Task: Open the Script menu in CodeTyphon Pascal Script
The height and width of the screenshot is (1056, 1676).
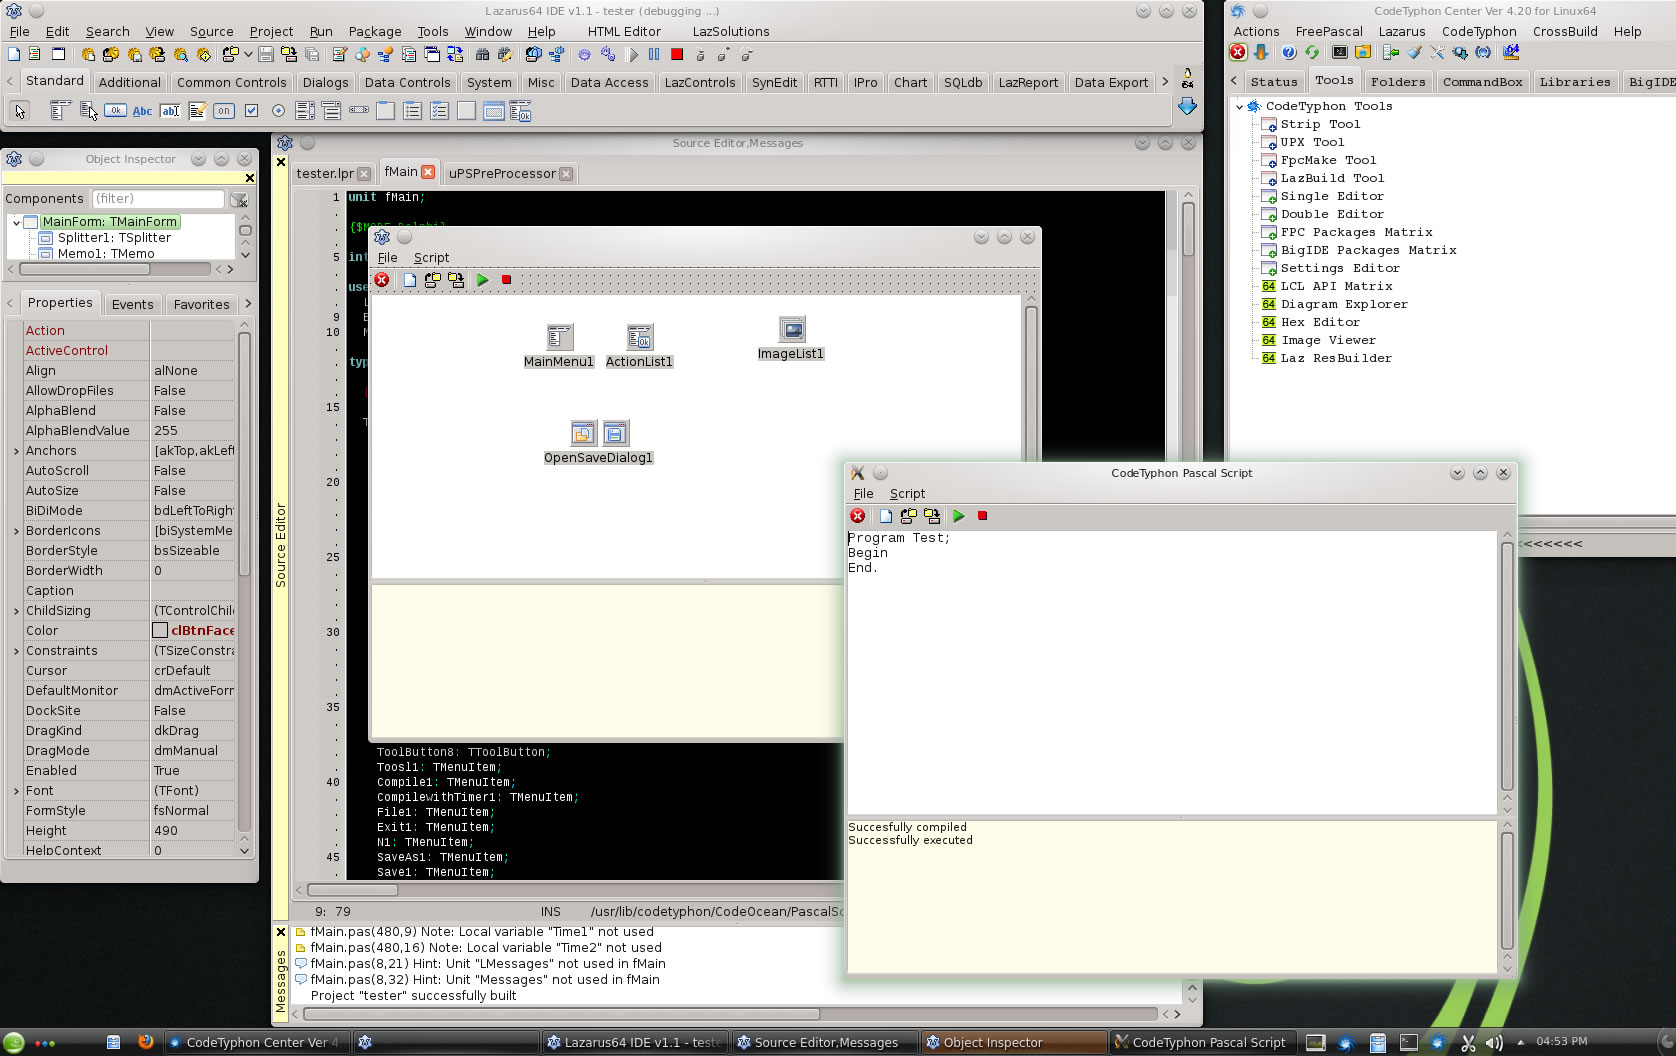Action: point(907,494)
